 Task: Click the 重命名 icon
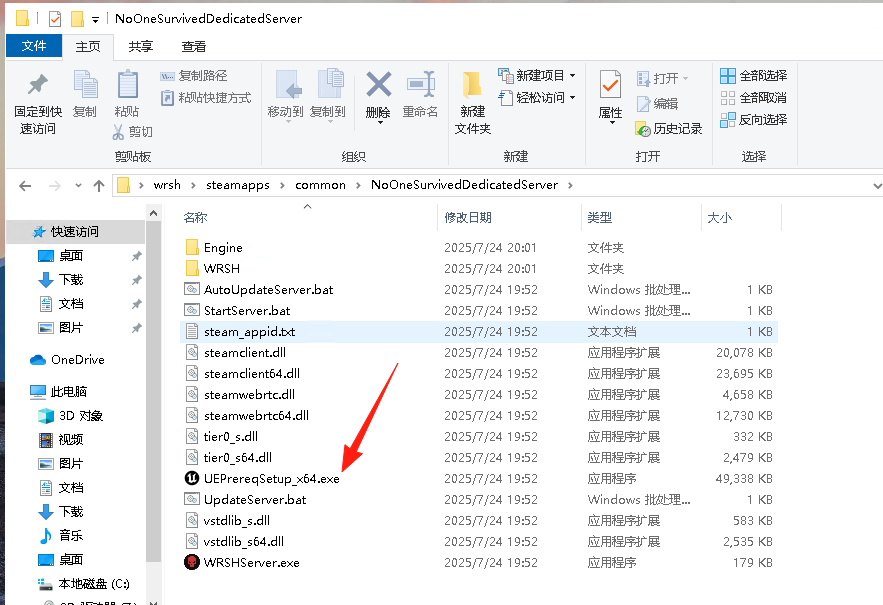(421, 84)
